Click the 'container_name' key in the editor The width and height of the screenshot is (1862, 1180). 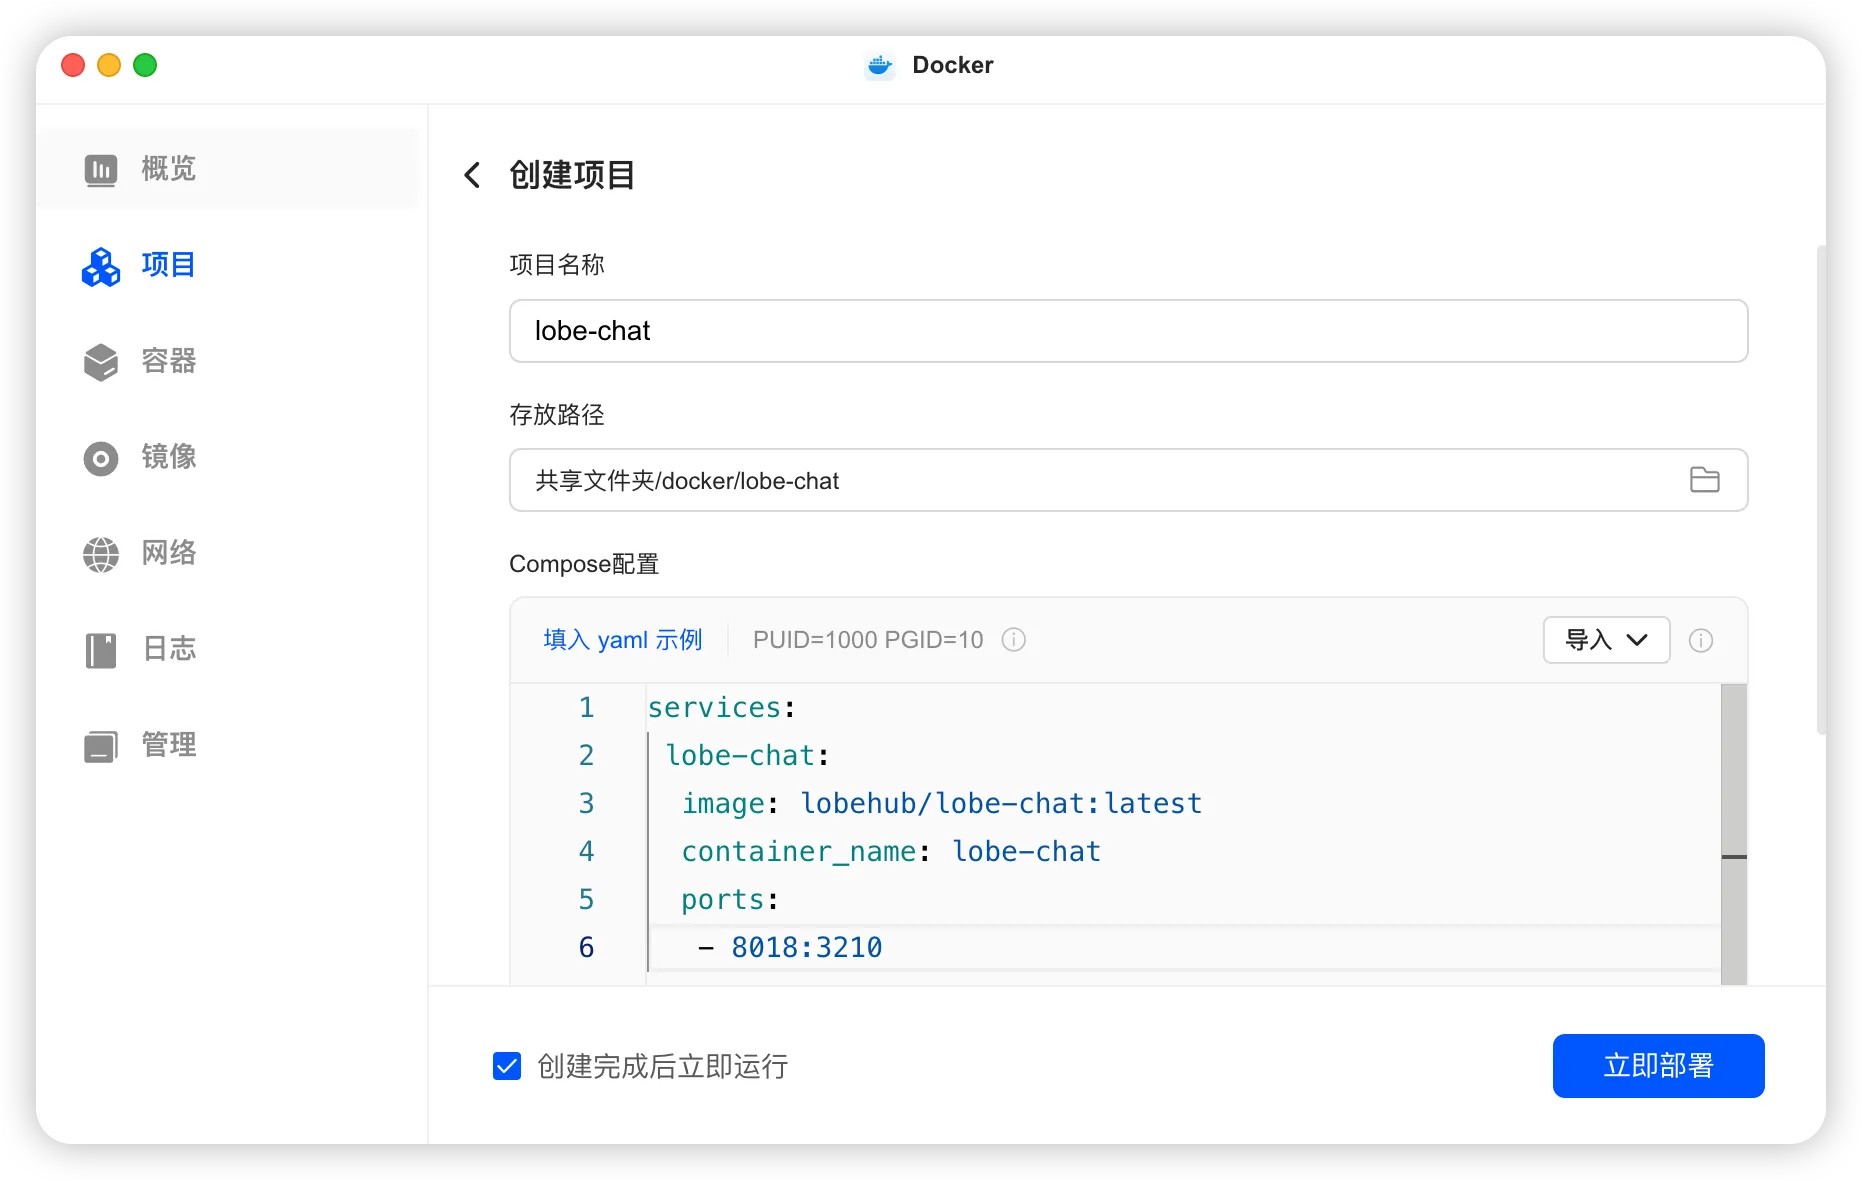coord(799,852)
